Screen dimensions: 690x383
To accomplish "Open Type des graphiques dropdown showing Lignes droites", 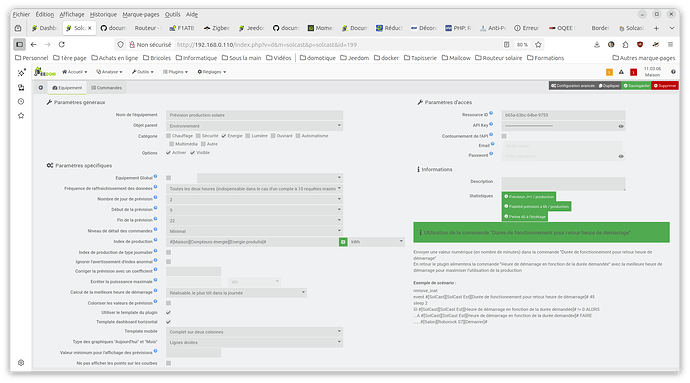I will click(x=254, y=342).
